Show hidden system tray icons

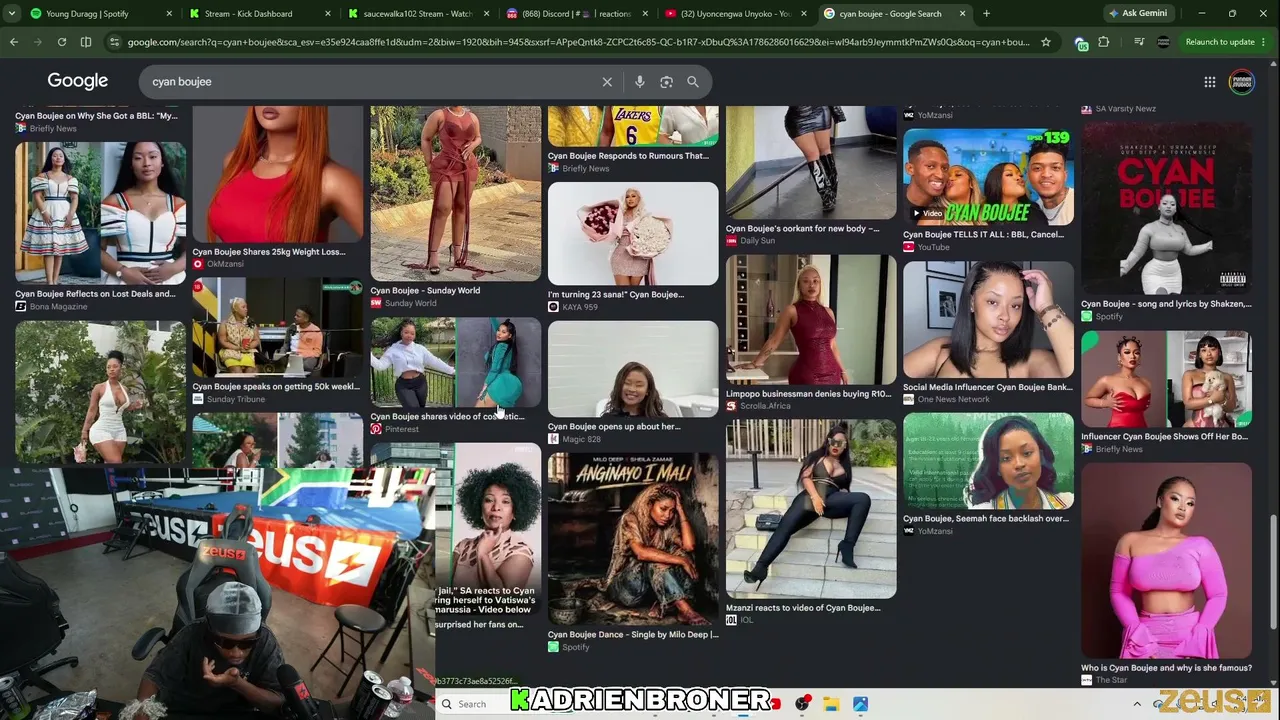[1137, 704]
